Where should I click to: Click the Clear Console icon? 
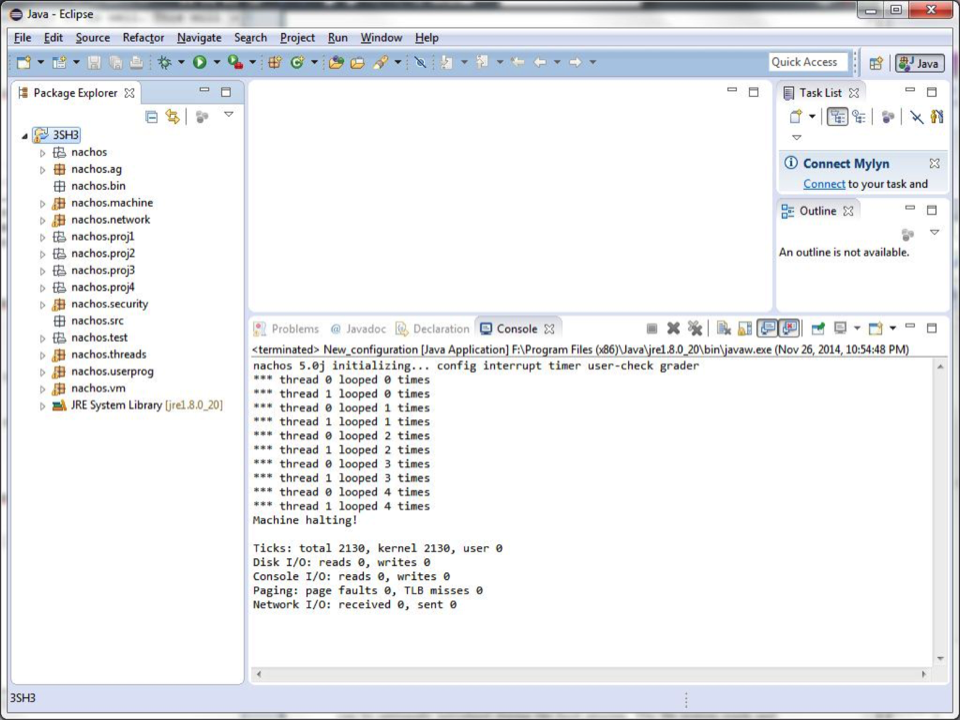723,329
